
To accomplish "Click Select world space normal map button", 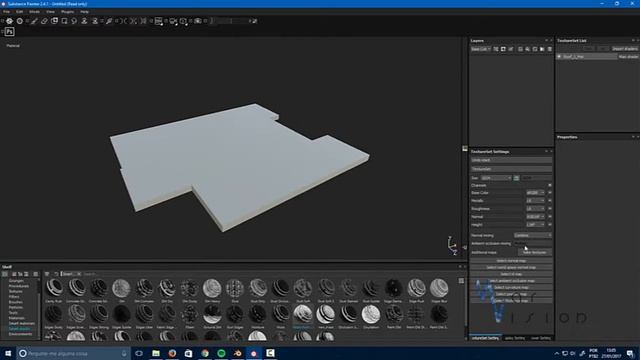I will point(511,267).
